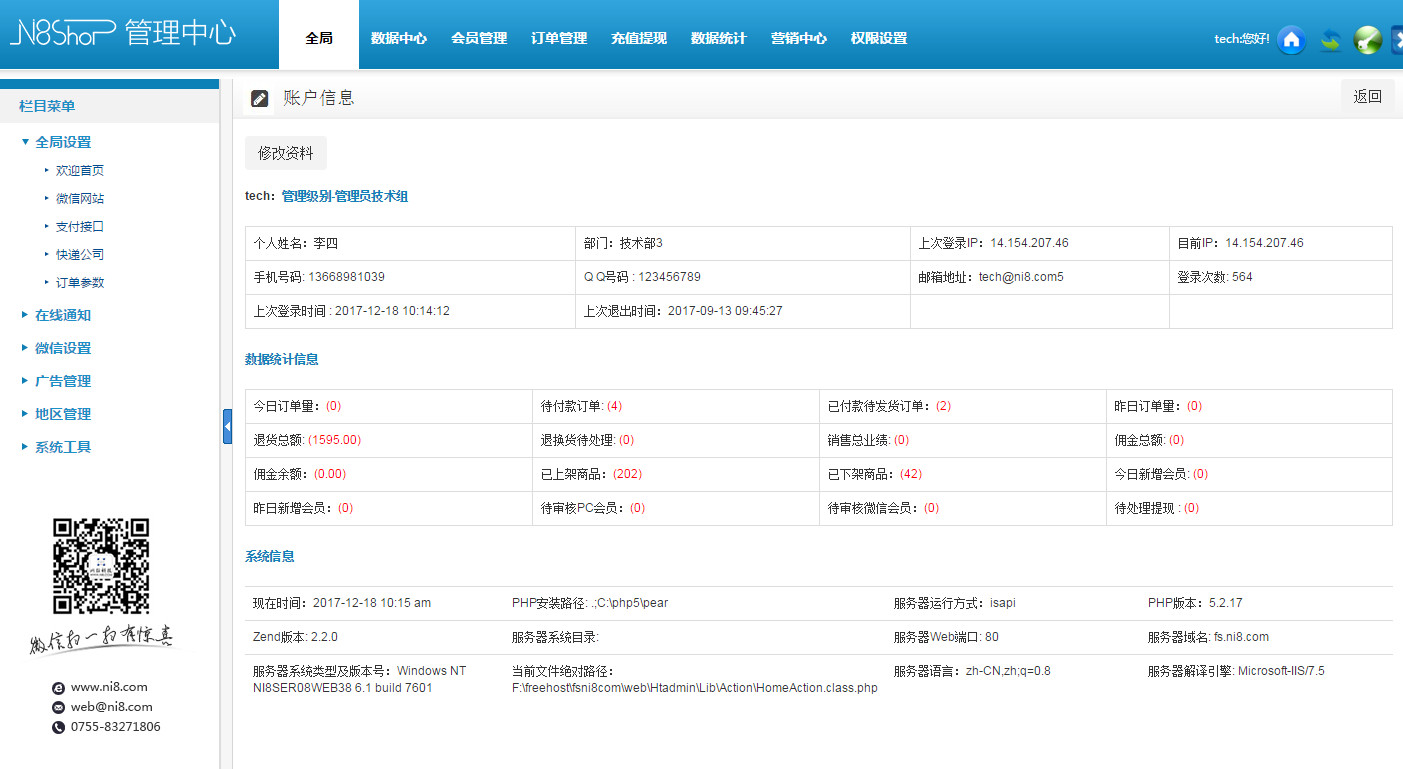
Task: Click the N8Shop 管理中心 logo
Action: pyautogui.click(x=122, y=33)
